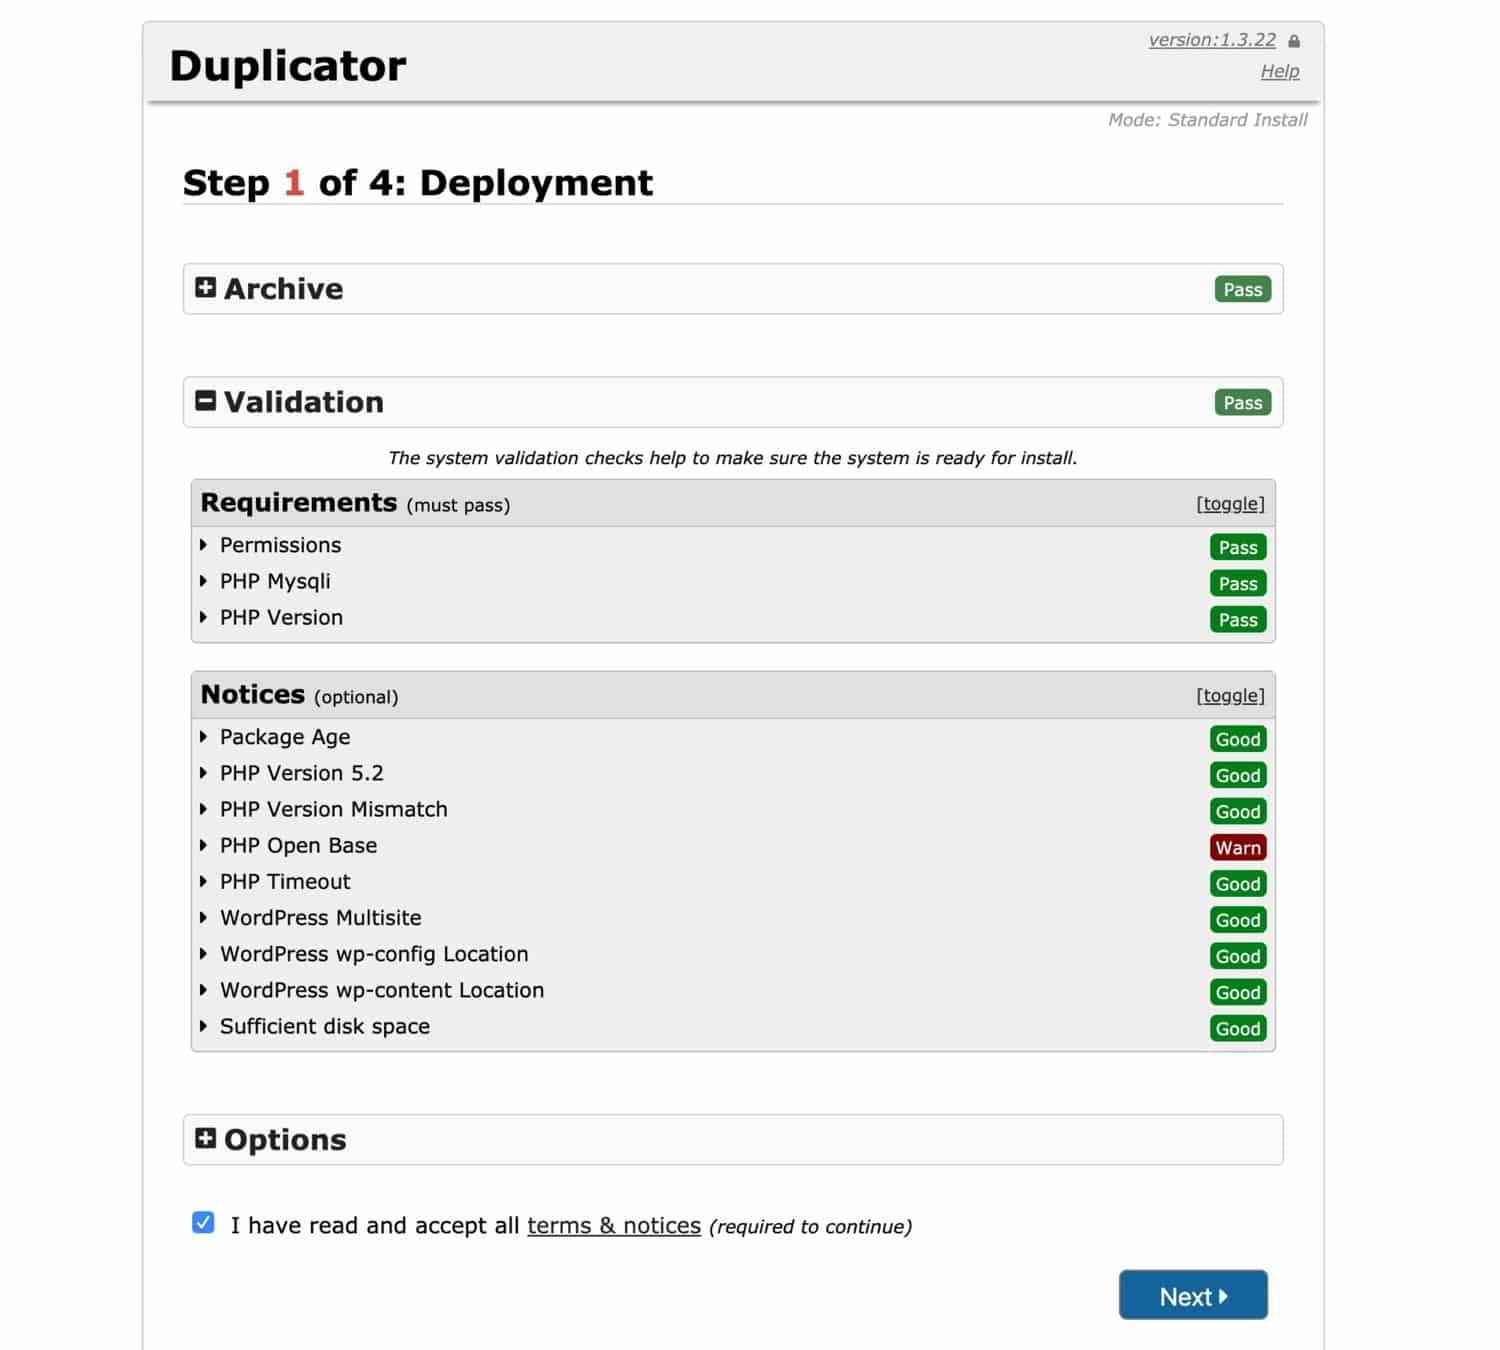Image resolution: width=1500 pixels, height=1350 pixels.
Task: Open the terms & notices link
Action: point(613,1225)
